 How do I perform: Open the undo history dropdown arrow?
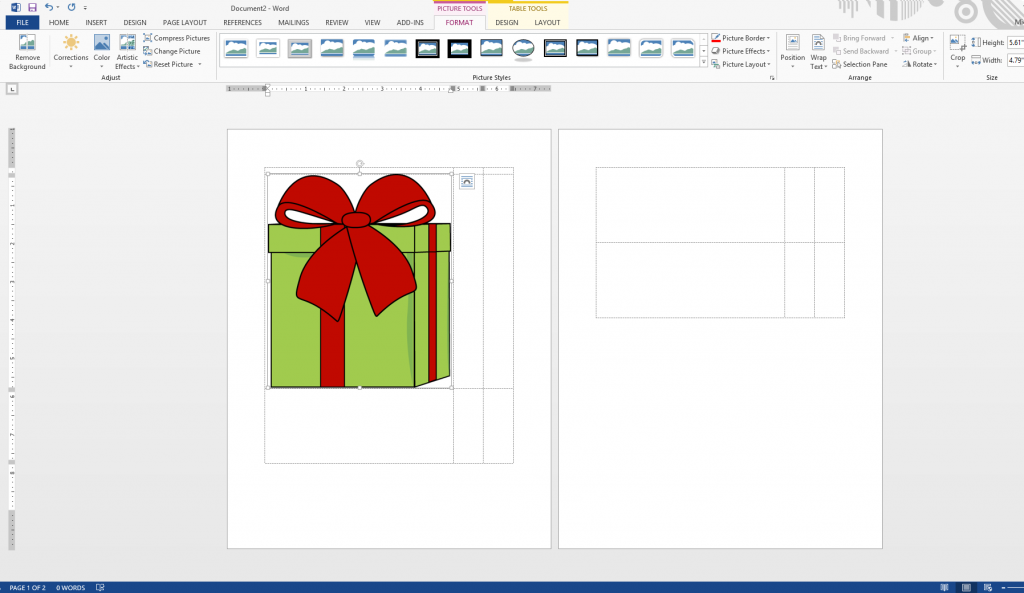tap(58, 8)
